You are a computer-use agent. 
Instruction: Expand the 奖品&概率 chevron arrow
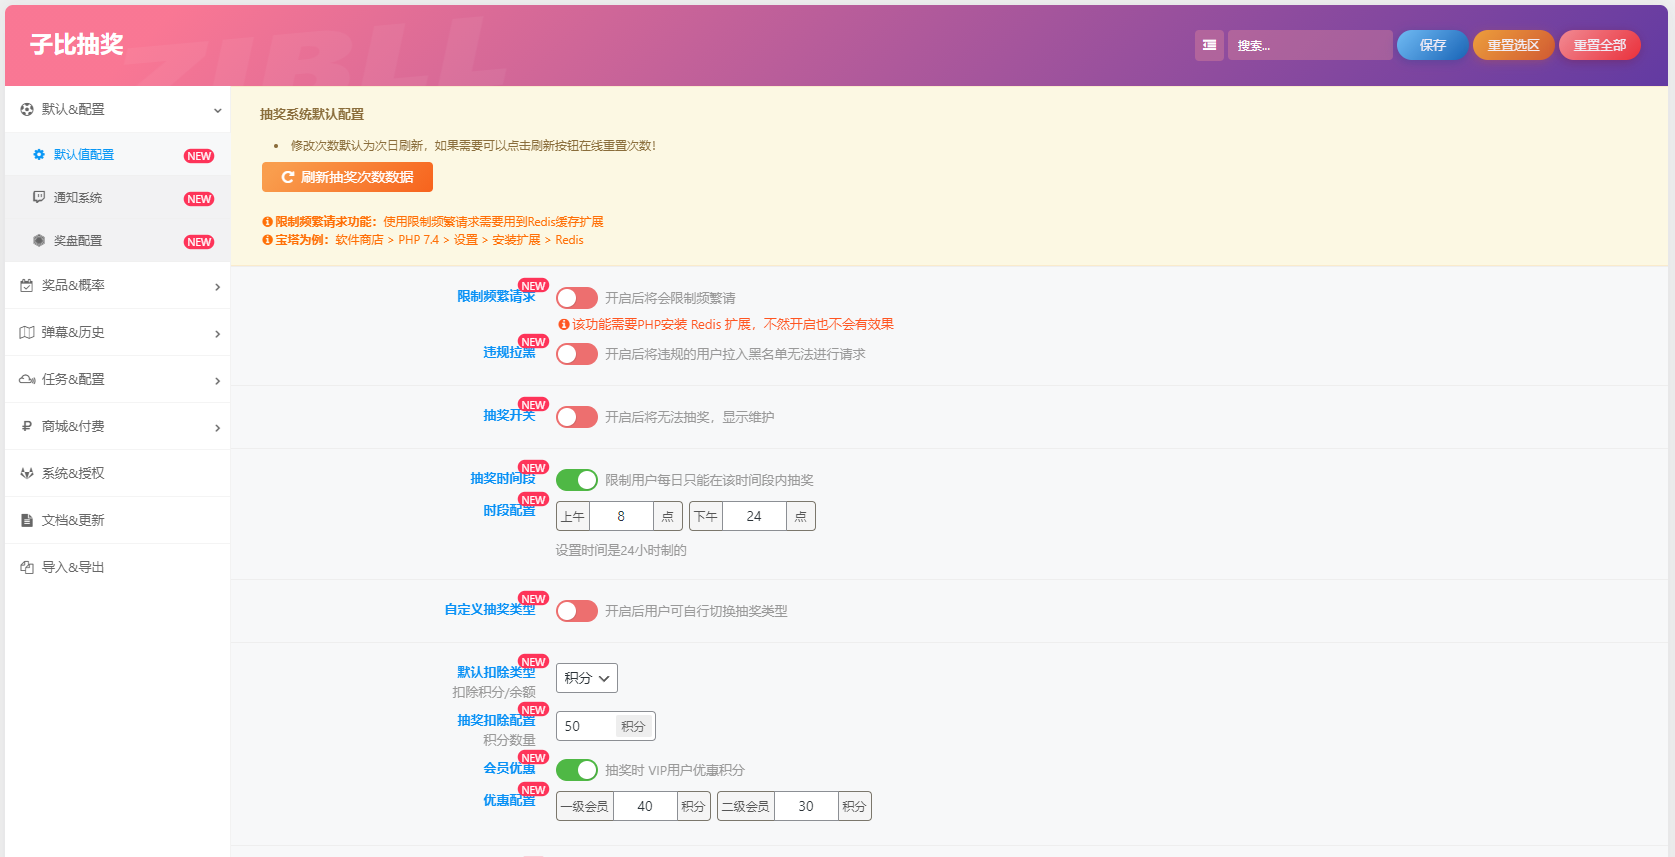coord(217,287)
